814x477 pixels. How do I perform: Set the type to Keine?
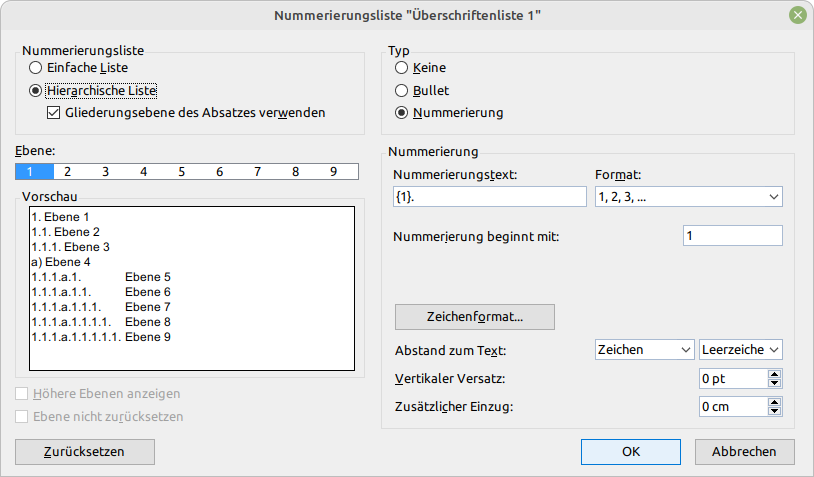click(402, 67)
